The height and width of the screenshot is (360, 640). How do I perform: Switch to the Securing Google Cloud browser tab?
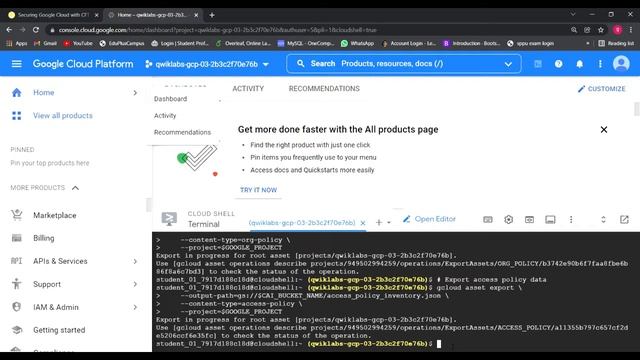[53, 15]
